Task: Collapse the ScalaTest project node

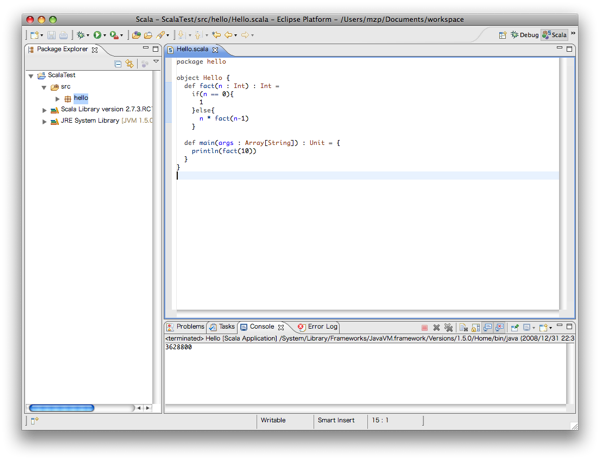Action: (31, 76)
